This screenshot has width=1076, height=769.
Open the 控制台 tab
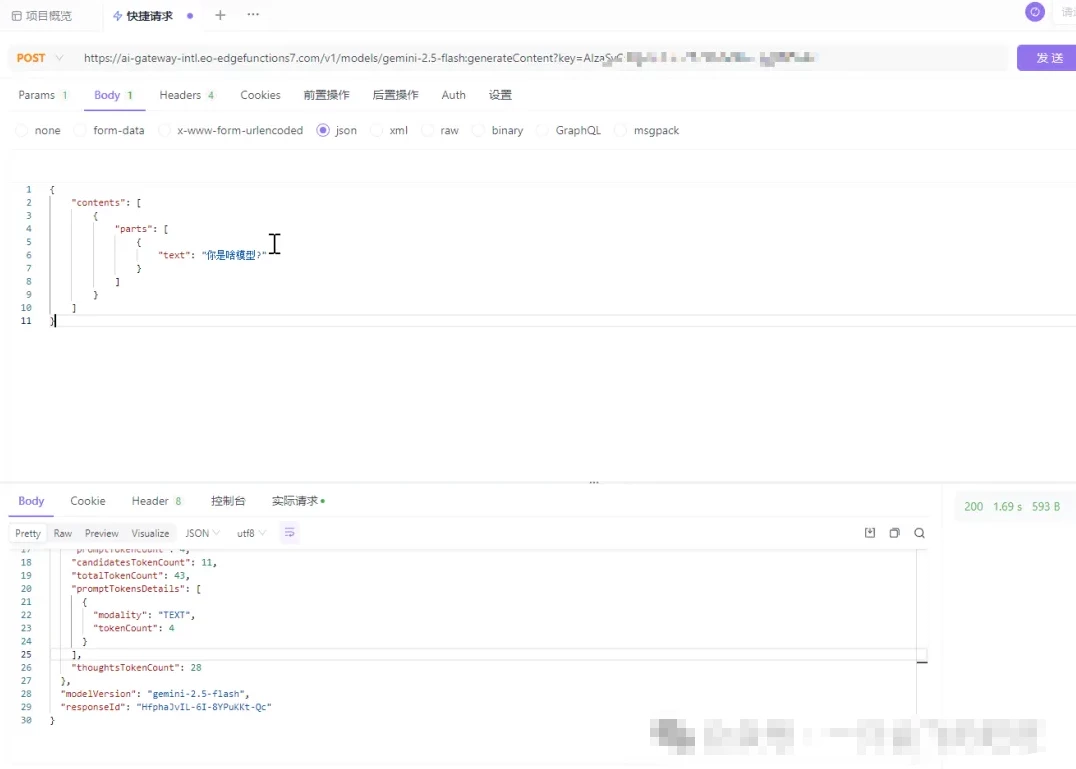click(x=228, y=501)
